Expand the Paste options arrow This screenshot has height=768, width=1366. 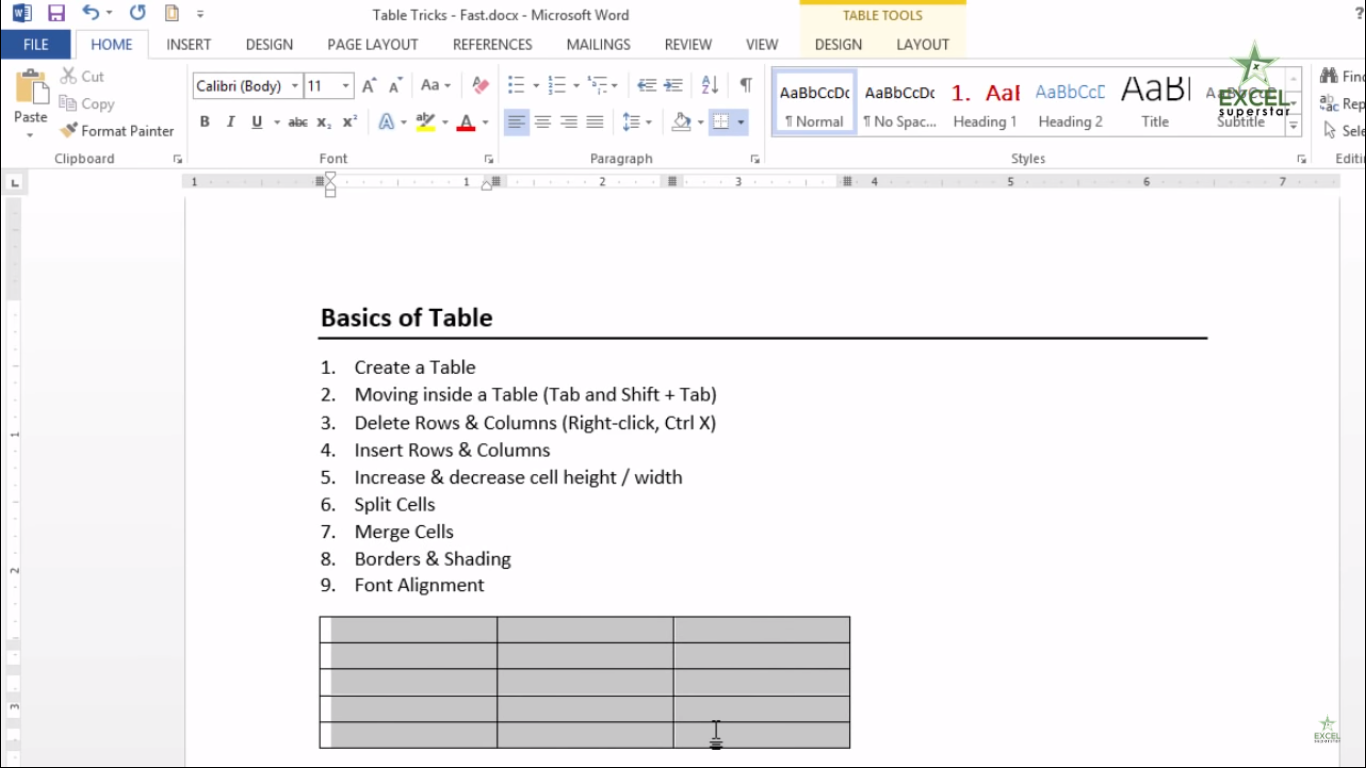point(30,134)
